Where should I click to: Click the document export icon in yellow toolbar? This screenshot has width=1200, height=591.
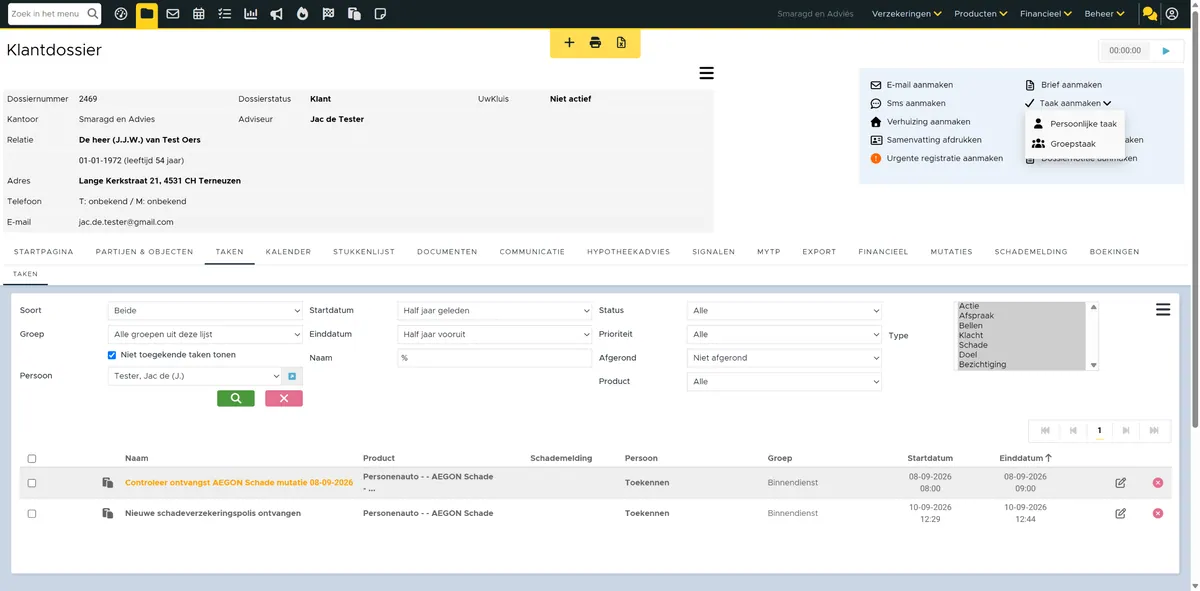(x=621, y=42)
